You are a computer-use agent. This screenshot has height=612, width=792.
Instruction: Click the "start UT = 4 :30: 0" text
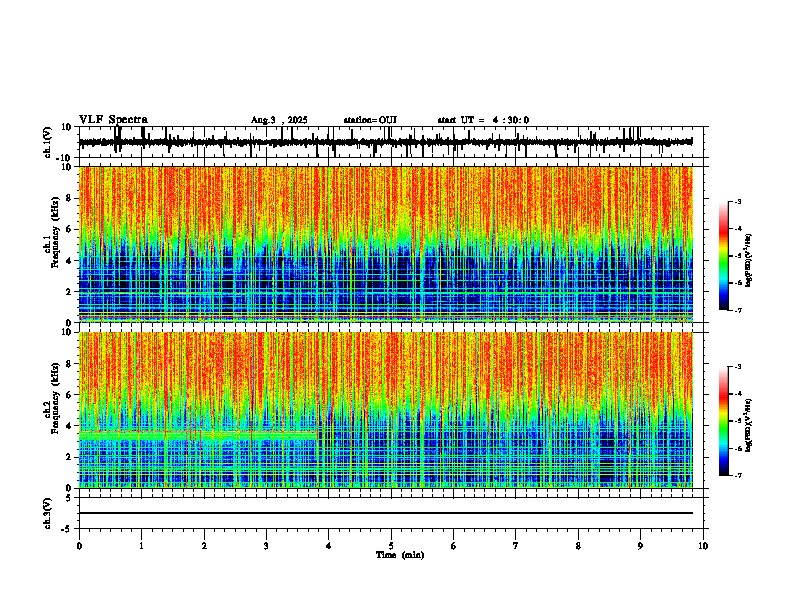[483, 120]
